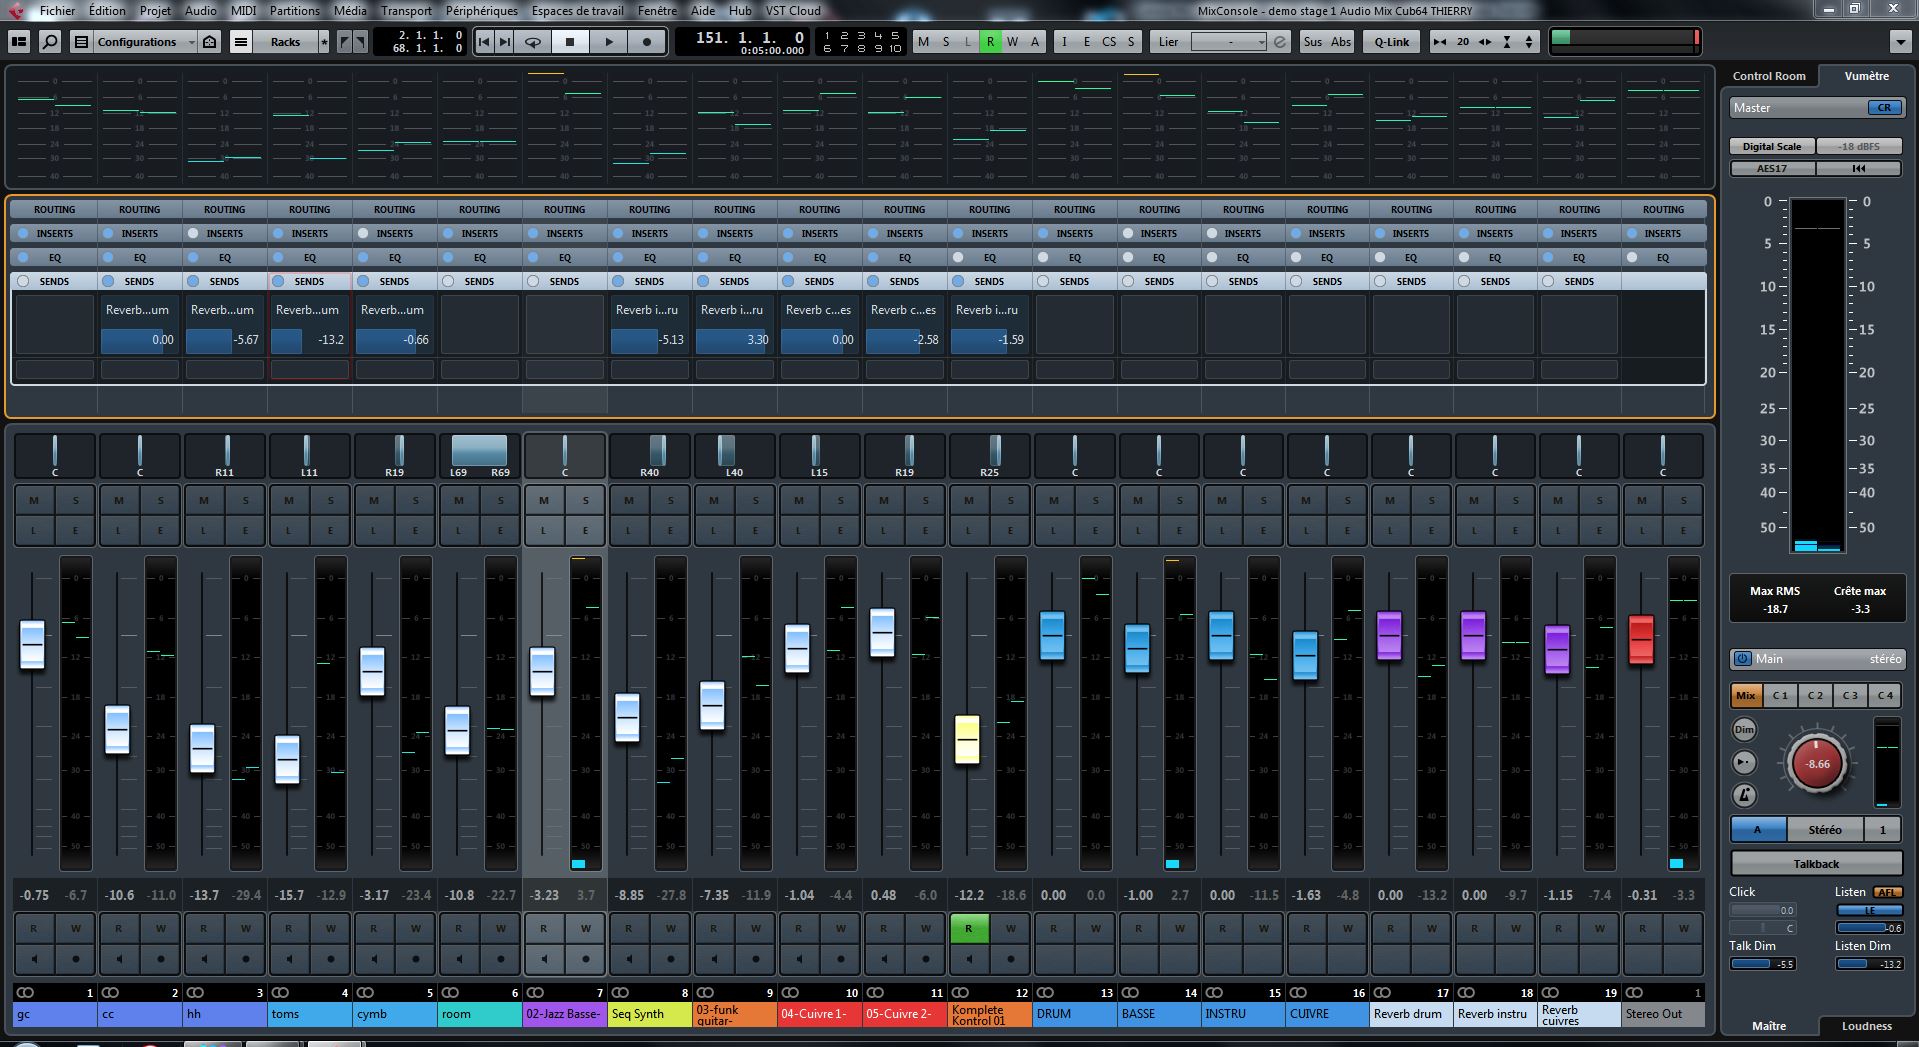The width and height of the screenshot is (1919, 1047).
Task: Click the search magnifier icon in toolbar
Action: (x=49, y=42)
